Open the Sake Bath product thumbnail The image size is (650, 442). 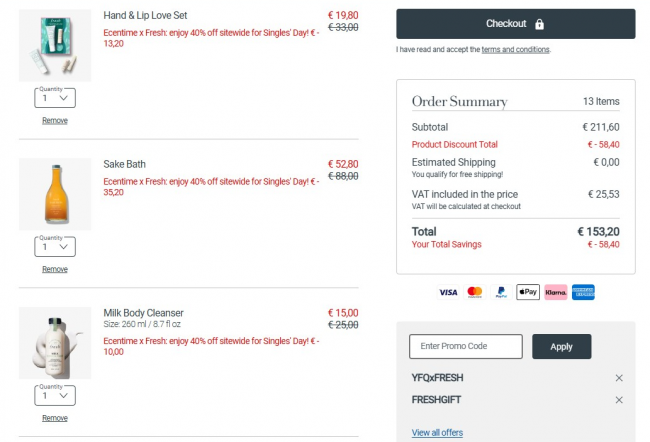(55, 194)
